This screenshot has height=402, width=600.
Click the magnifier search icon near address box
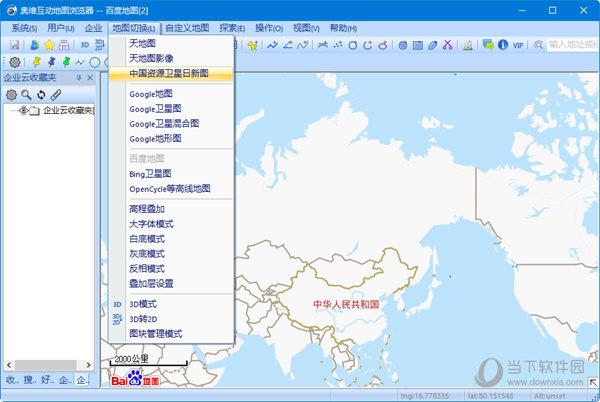[538, 45]
